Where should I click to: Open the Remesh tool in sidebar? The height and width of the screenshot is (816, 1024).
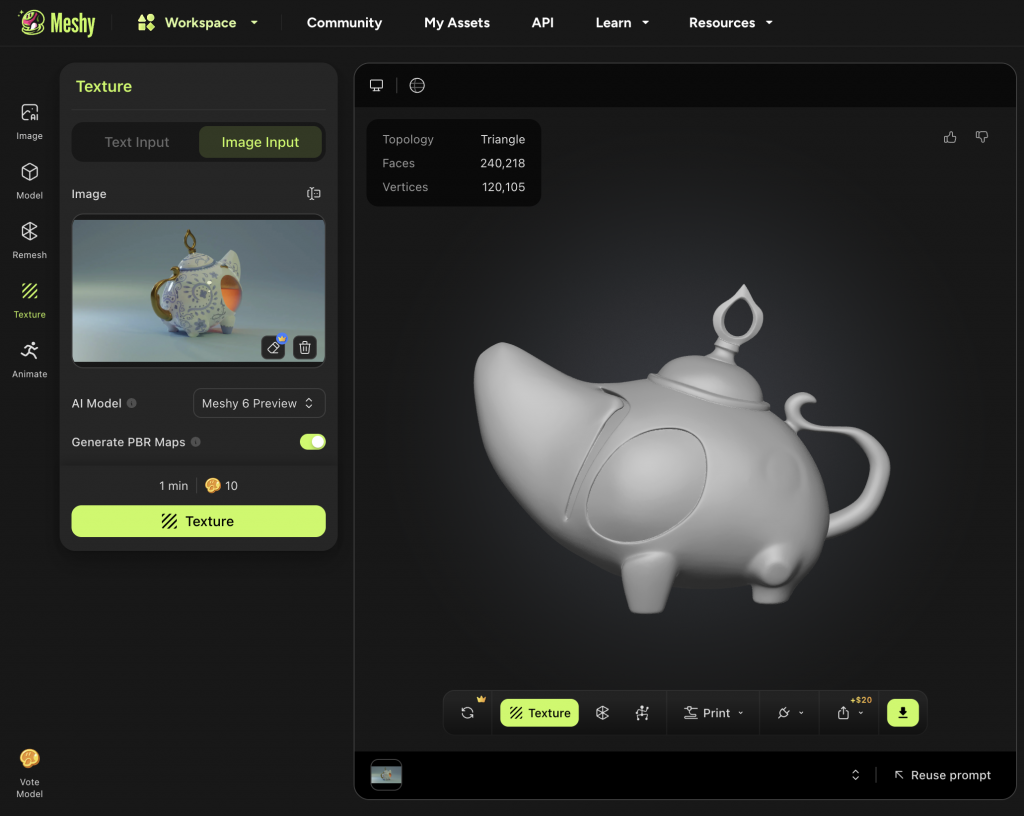tap(29, 240)
